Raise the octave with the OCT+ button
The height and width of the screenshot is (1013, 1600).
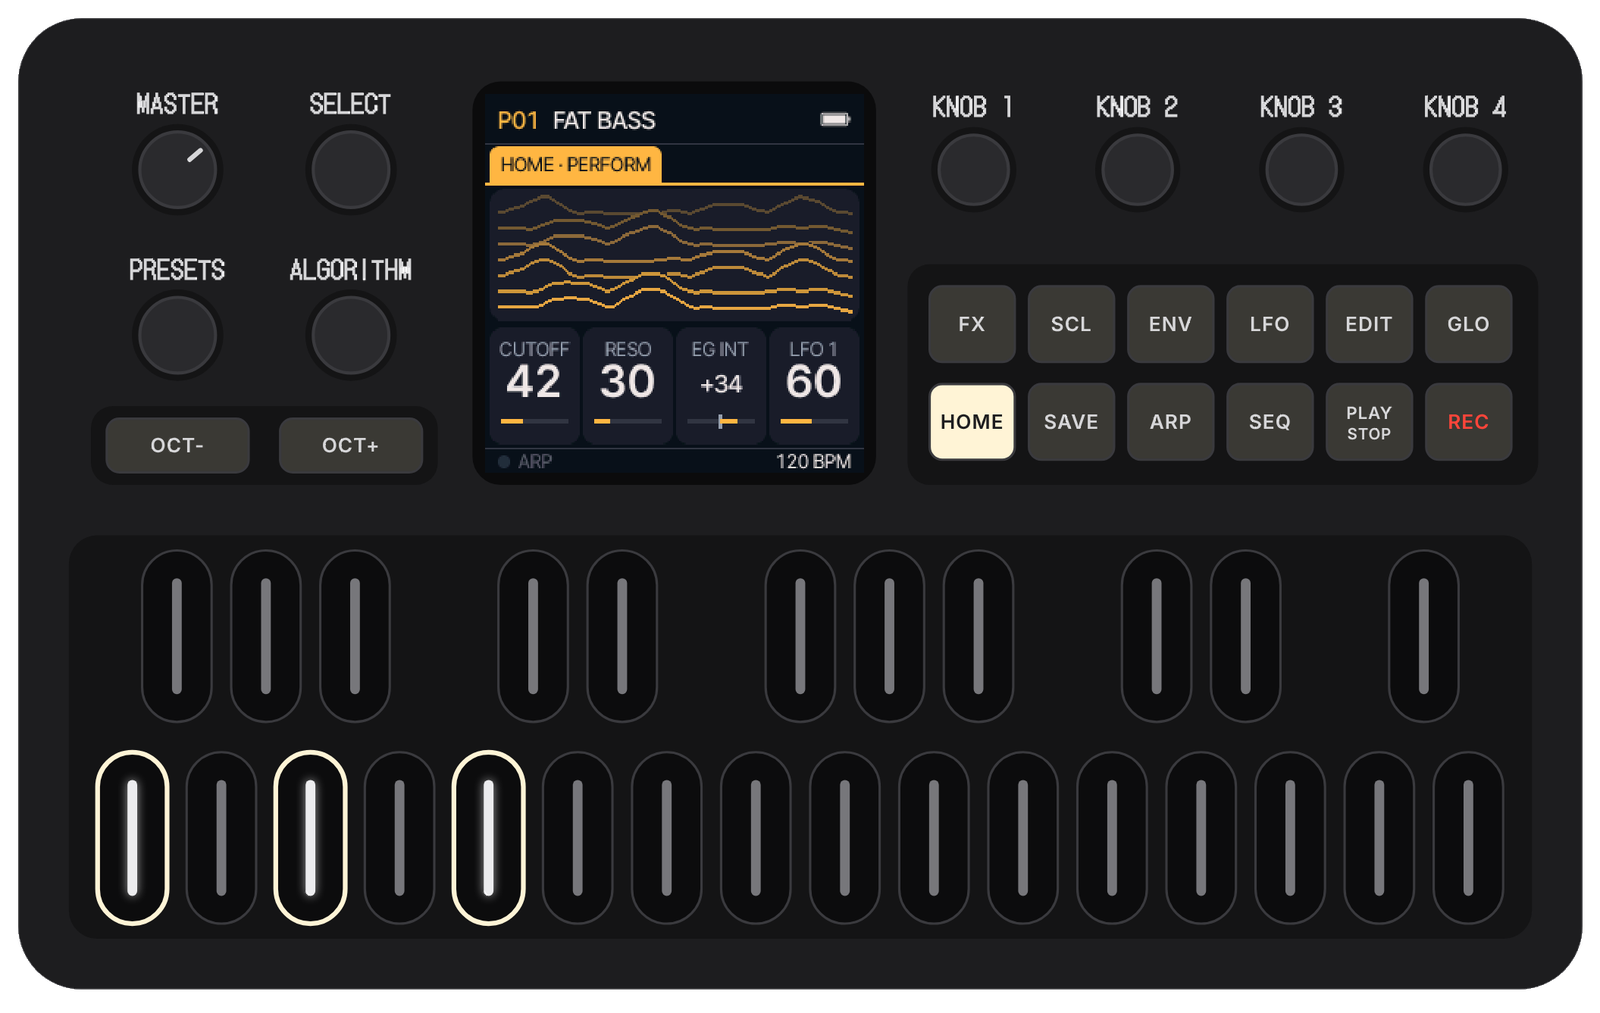point(350,445)
